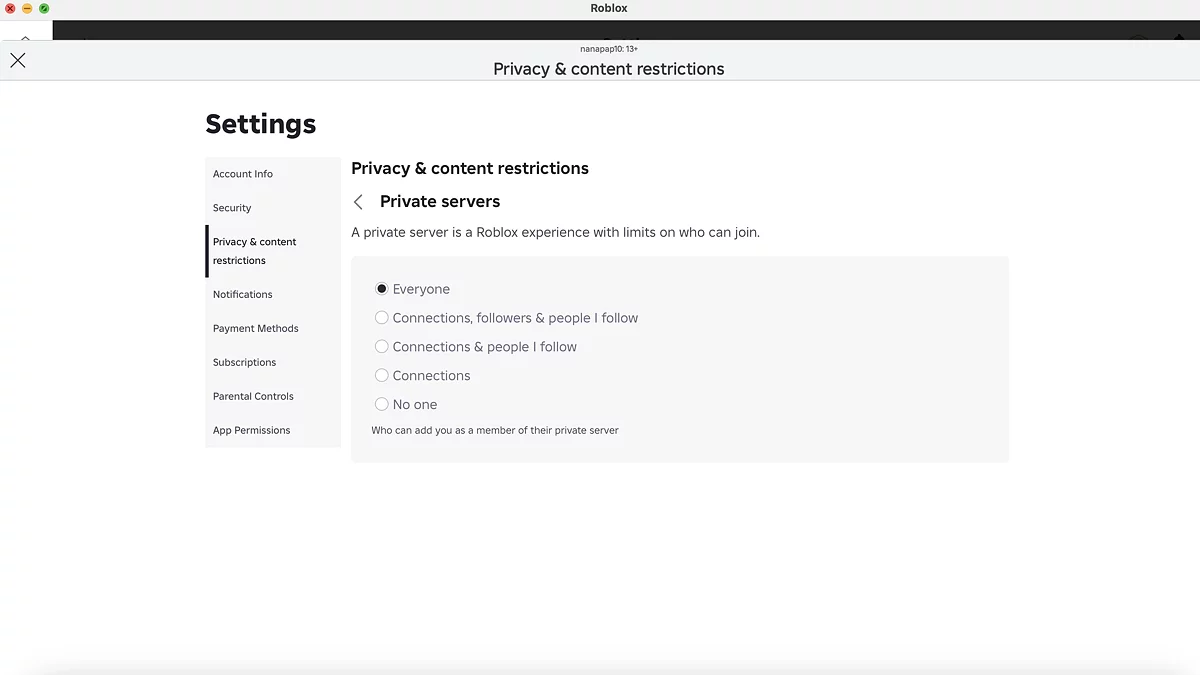The width and height of the screenshot is (1200, 675).
Task: Set private servers to No one
Action: 382,405
